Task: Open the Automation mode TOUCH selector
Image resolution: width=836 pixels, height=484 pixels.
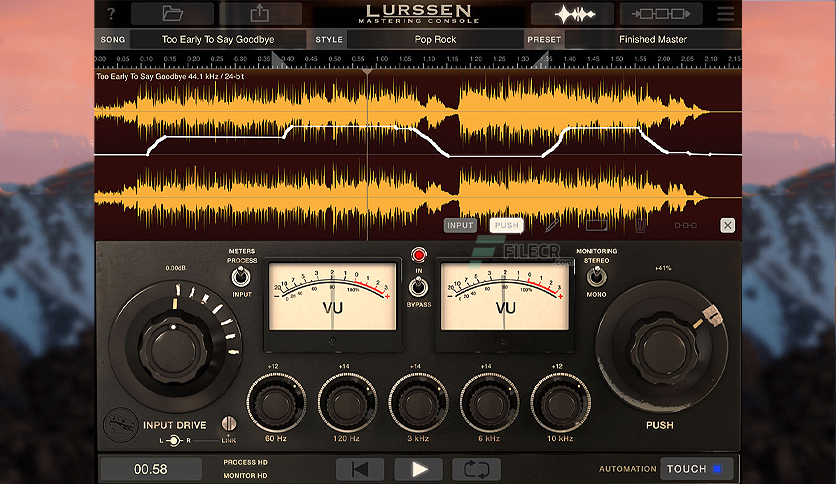Action: coord(697,469)
